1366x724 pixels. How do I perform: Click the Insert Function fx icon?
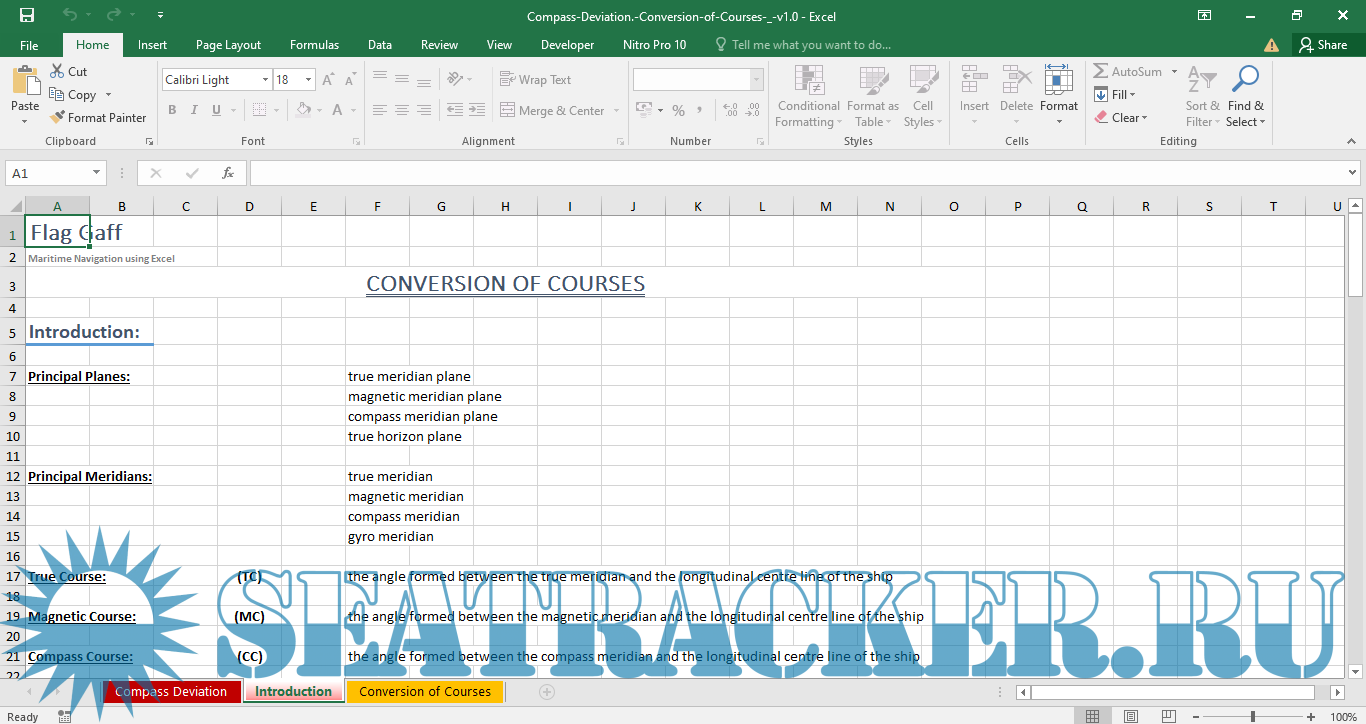[228, 173]
